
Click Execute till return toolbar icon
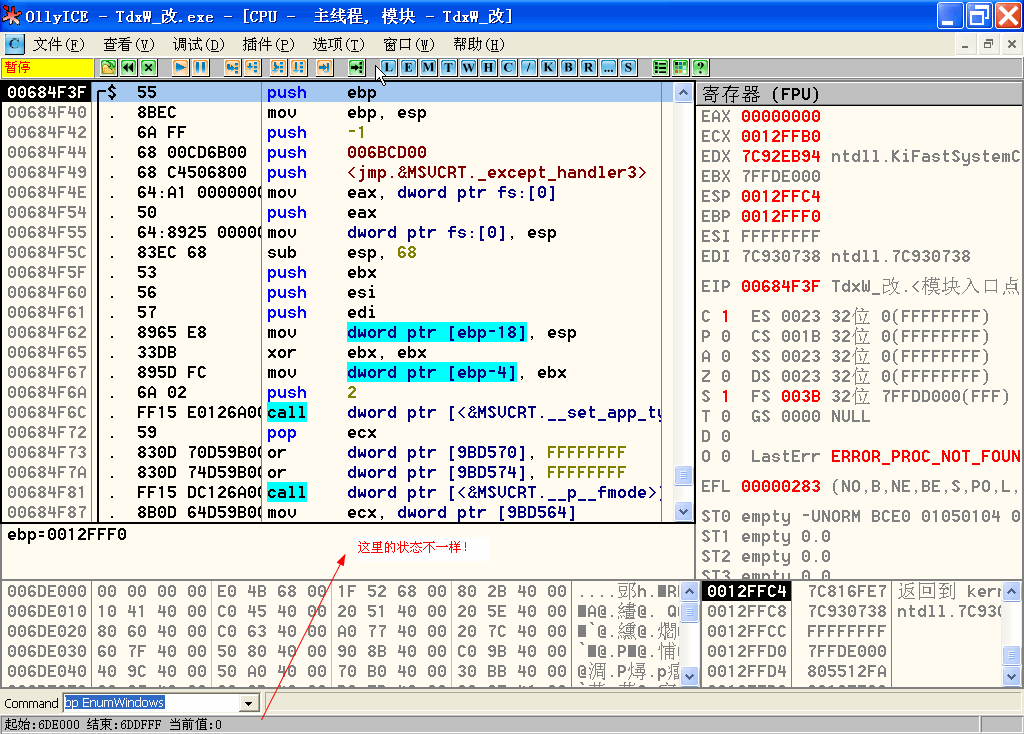(x=325, y=67)
